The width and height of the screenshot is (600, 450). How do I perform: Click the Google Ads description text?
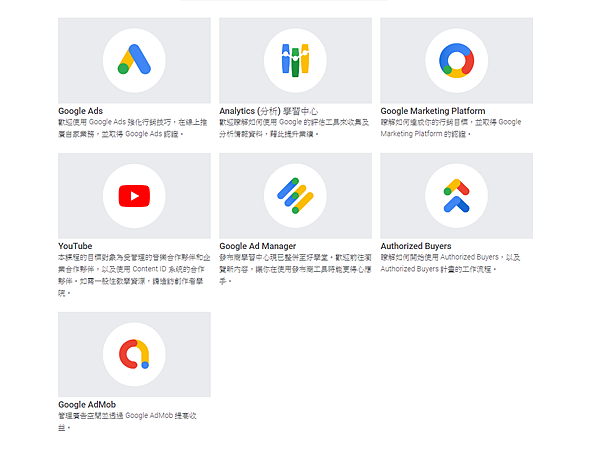click(132, 128)
